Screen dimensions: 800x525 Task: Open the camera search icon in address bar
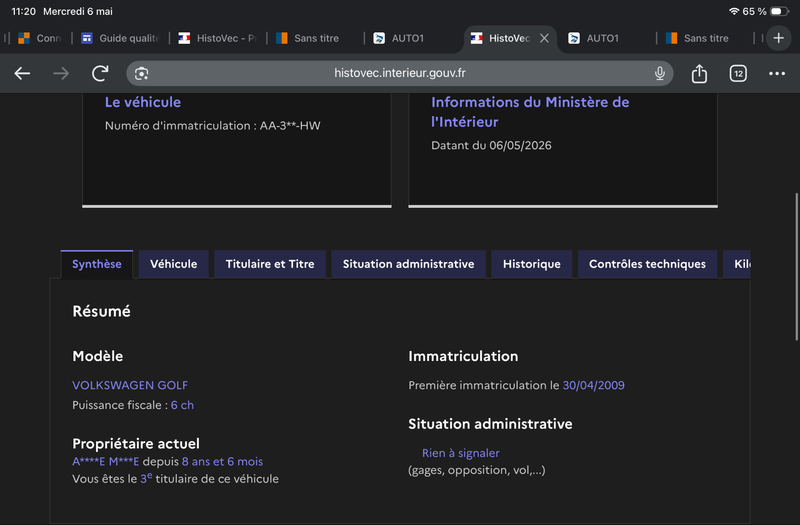click(141, 73)
